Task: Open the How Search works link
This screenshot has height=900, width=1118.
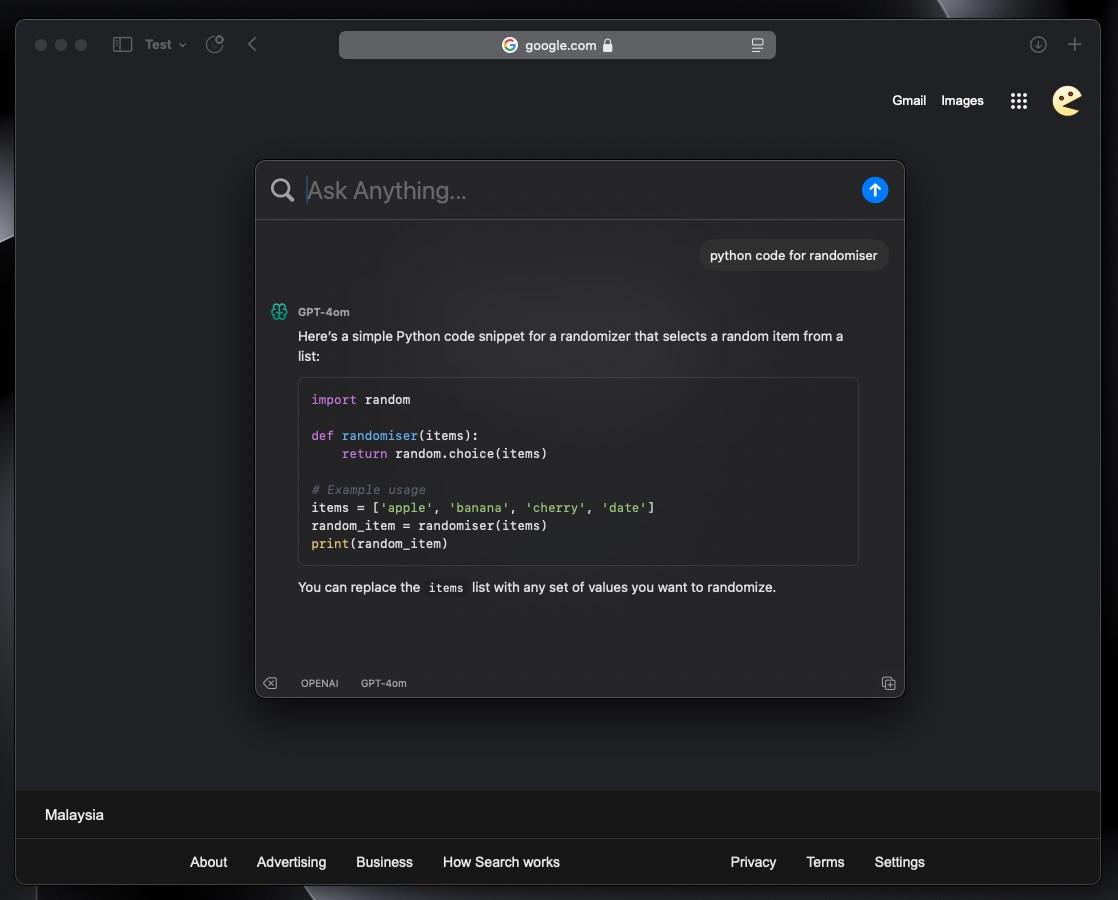Action: coord(501,862)
